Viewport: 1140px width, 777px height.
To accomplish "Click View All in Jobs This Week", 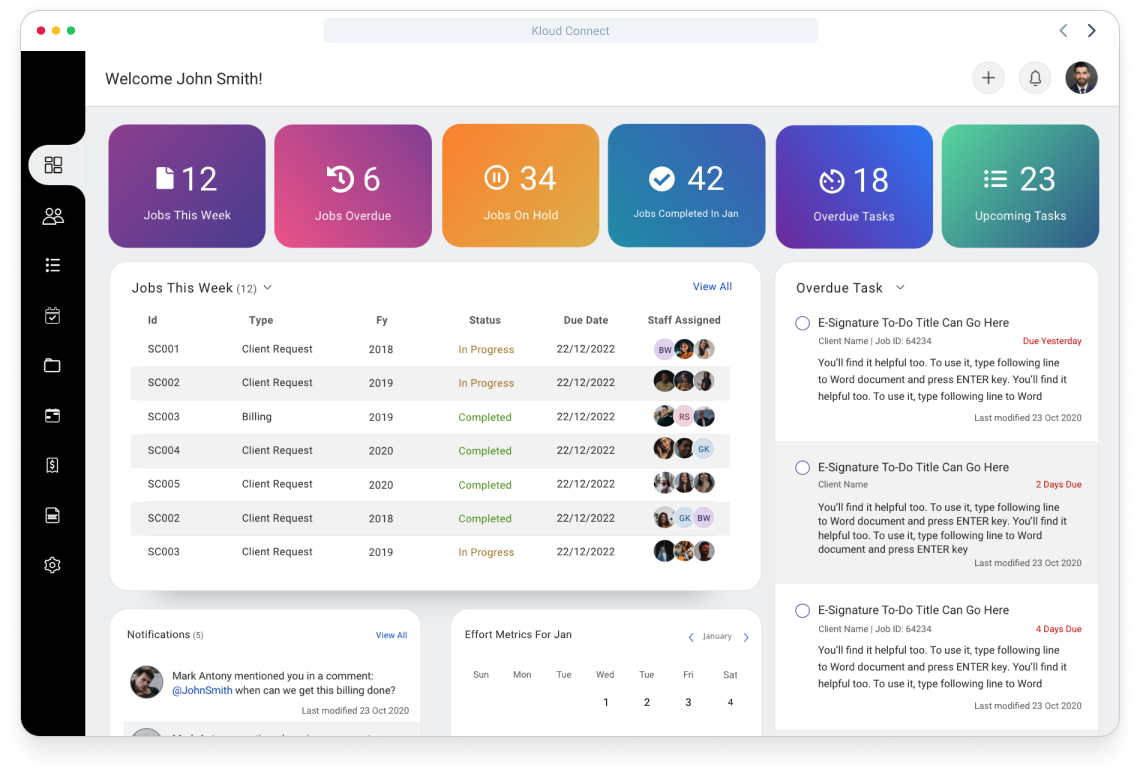I will tap(712, 287).
